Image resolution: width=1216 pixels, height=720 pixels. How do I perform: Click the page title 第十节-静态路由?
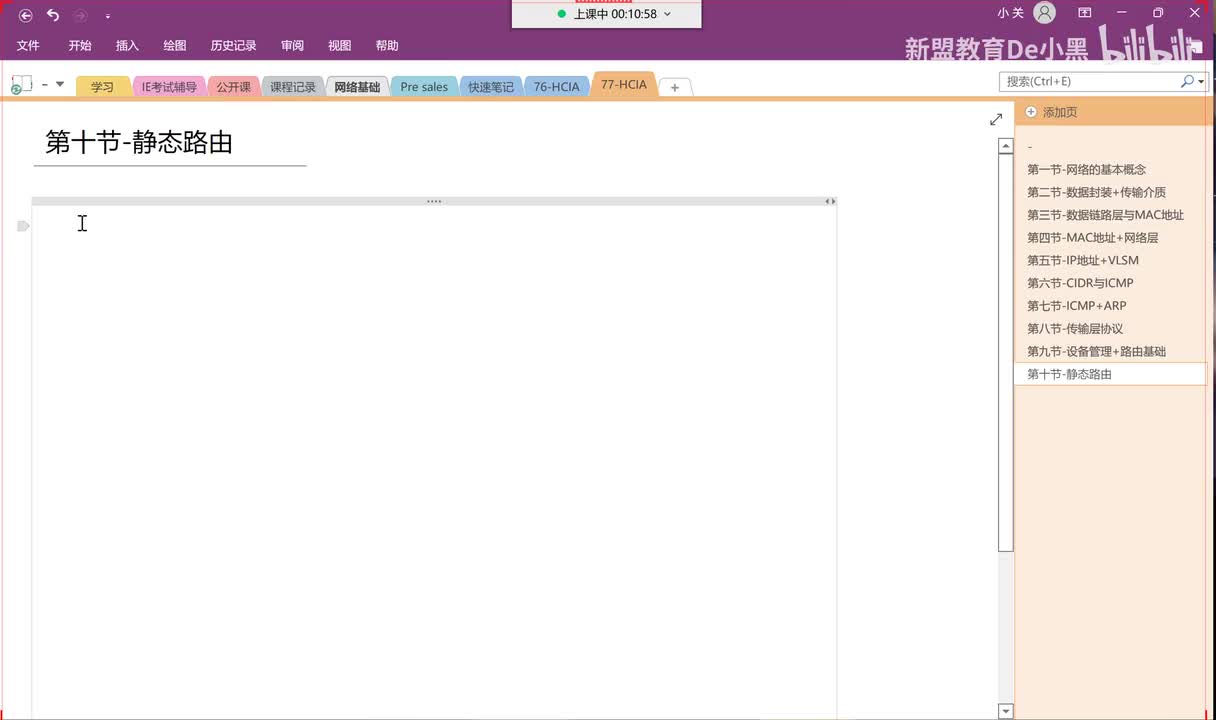[139, 142]
